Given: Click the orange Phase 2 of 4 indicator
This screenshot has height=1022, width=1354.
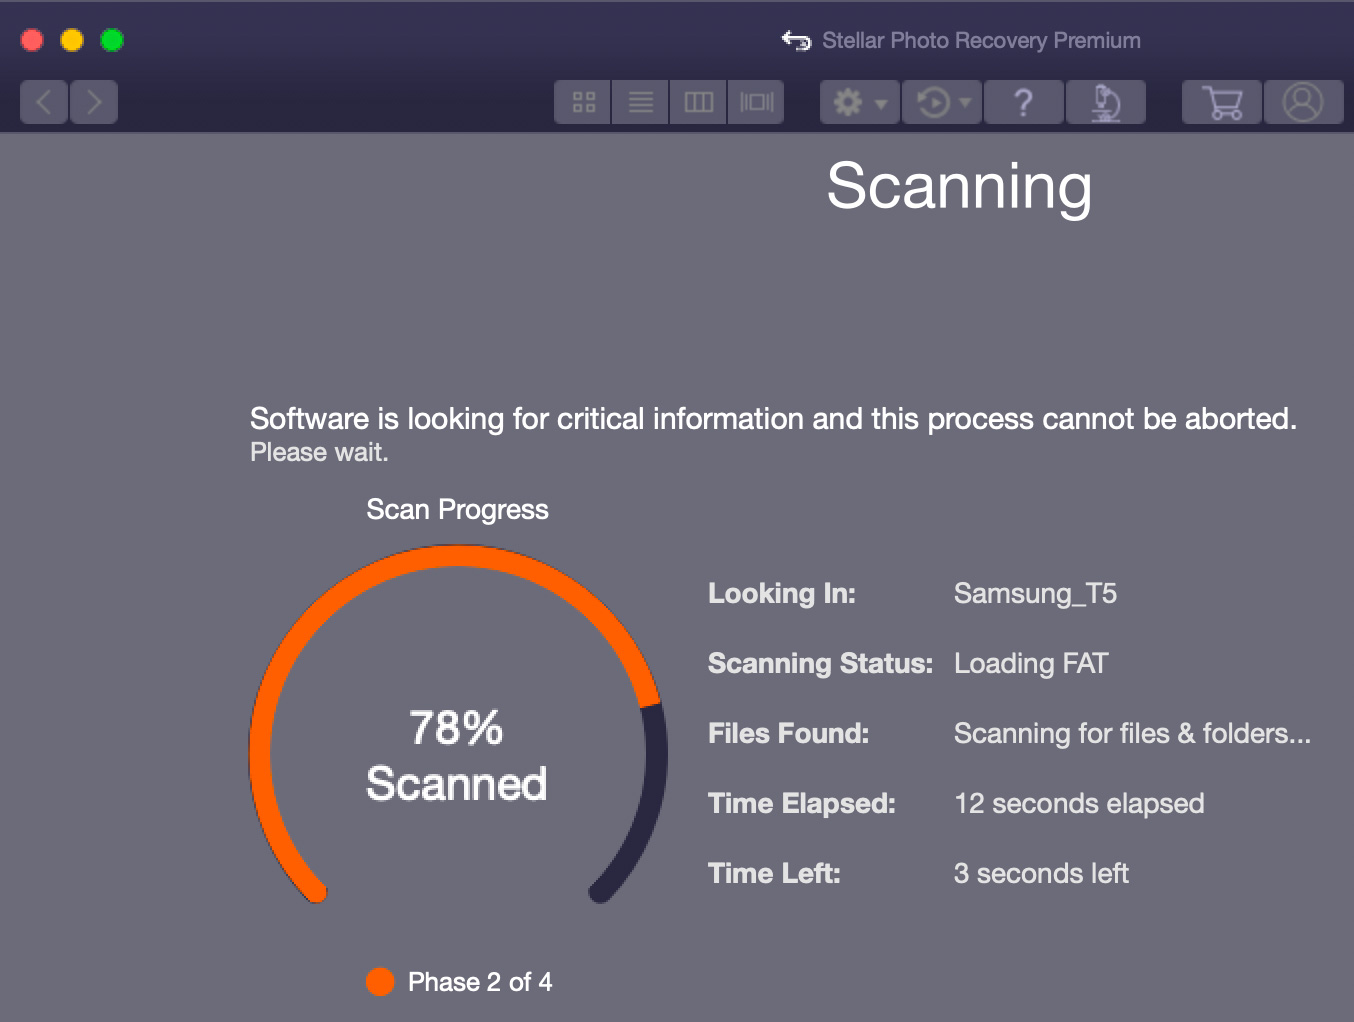Looking at the screenshot, I should click(380, 982).
